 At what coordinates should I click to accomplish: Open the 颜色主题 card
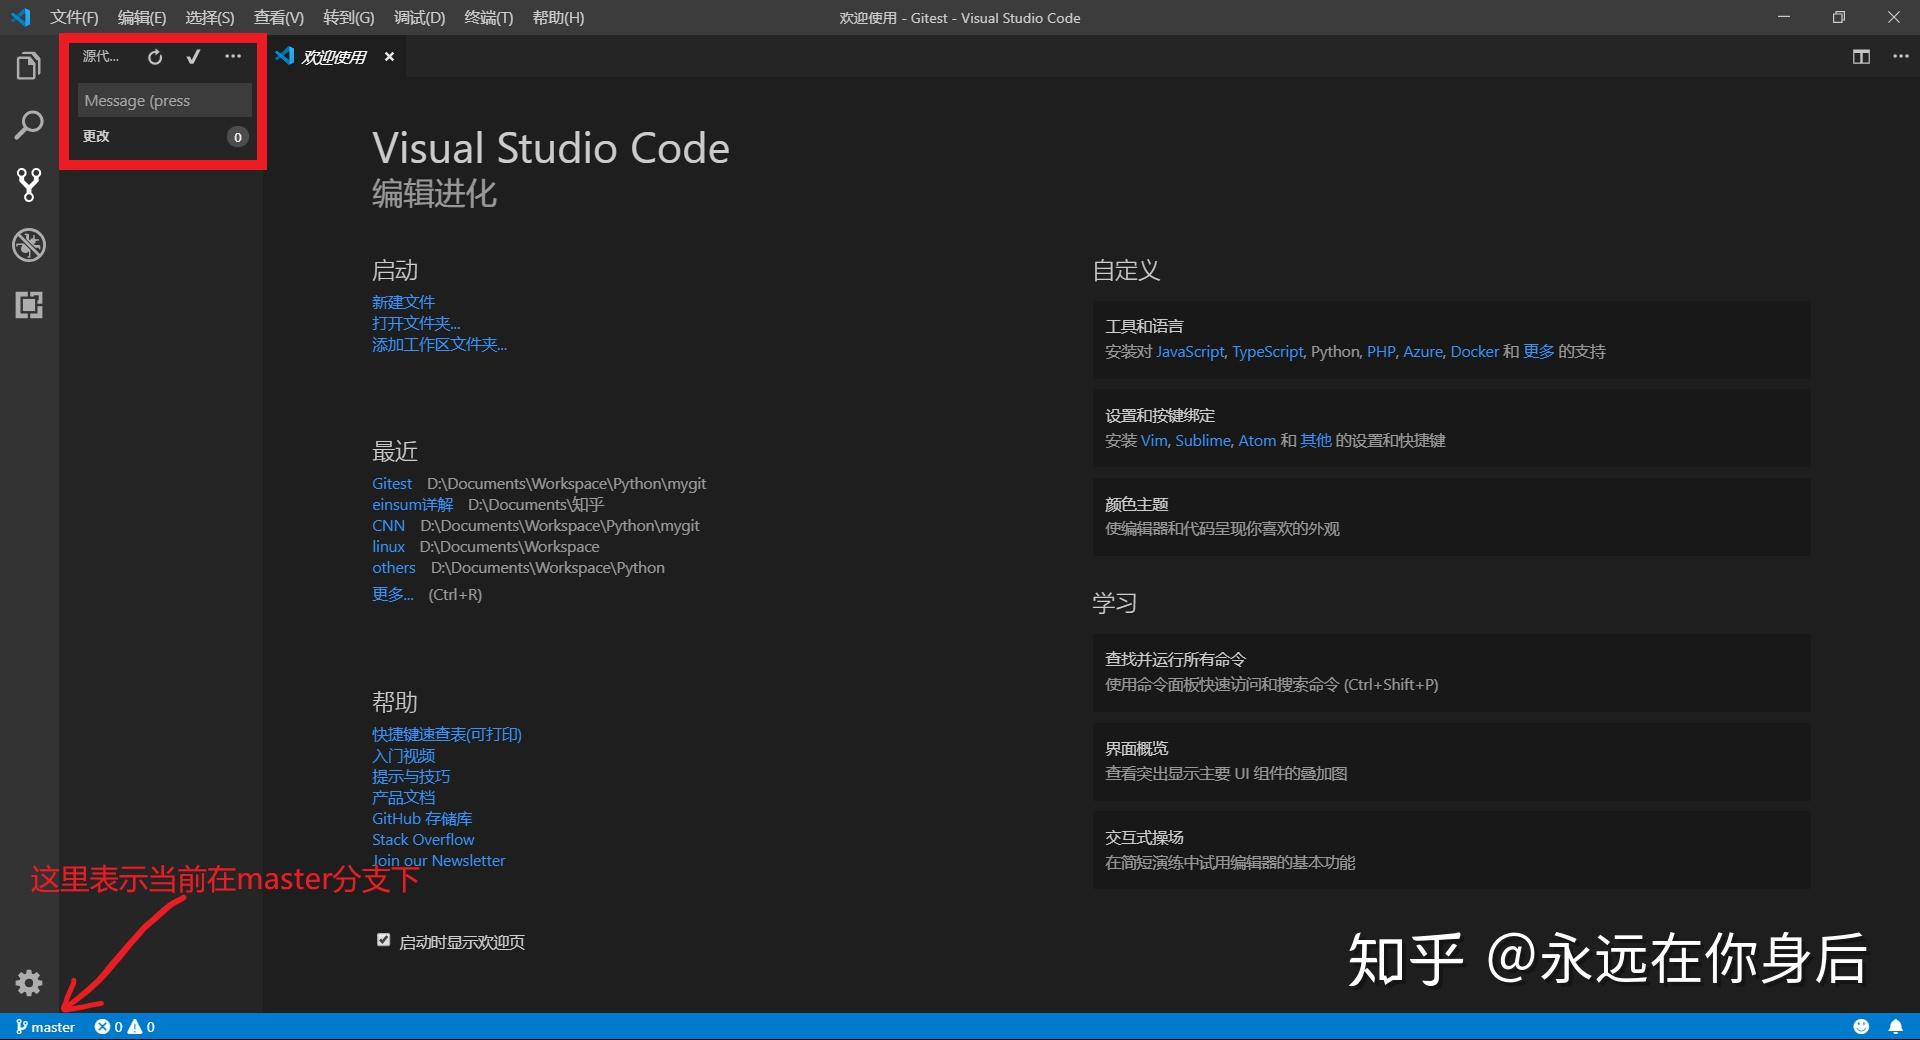[1451, 516]
